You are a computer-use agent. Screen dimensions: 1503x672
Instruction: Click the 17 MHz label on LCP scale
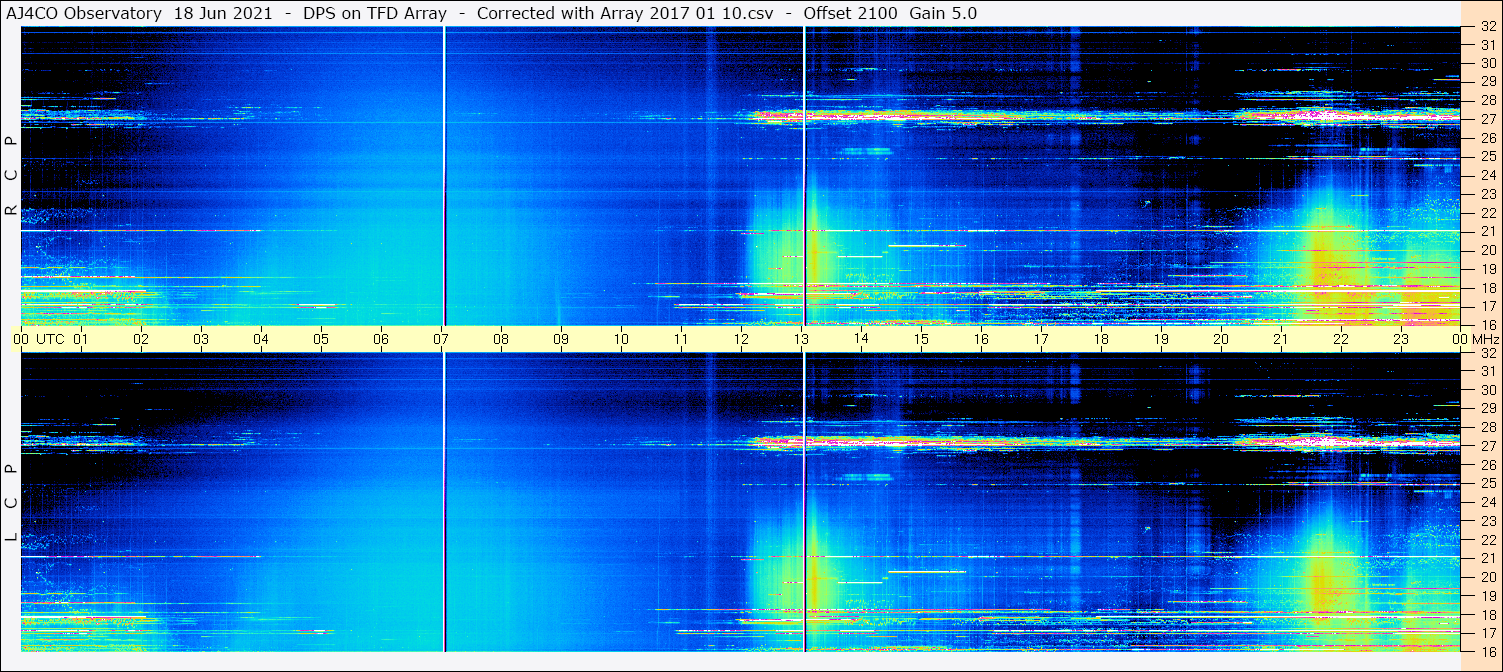click(x=1488, y=632)
